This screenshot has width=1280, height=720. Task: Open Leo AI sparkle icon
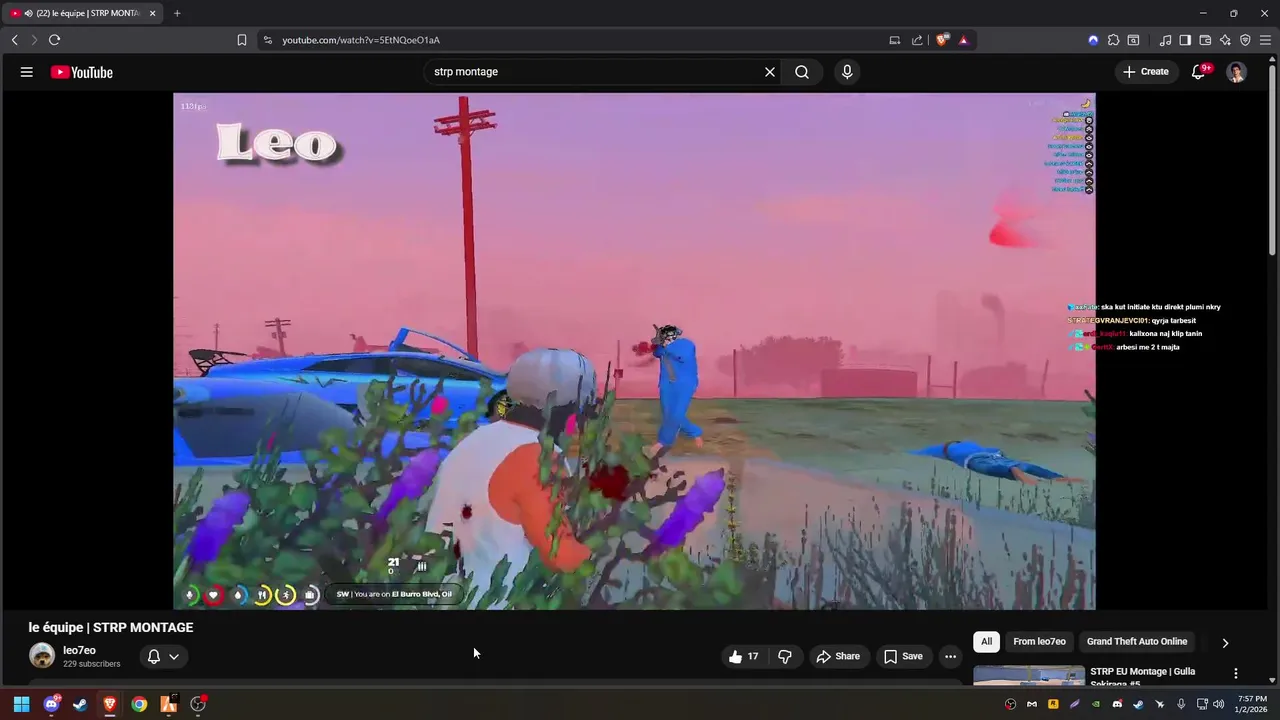tap(1225, 40)
